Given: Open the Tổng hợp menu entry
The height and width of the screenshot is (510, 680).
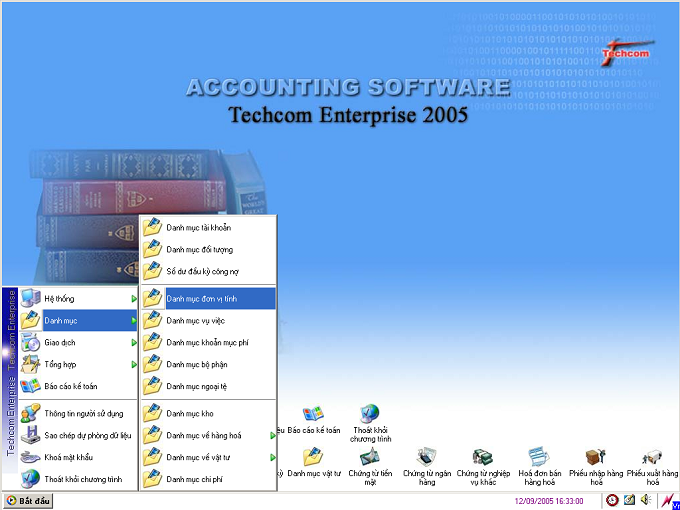Looking at the screenshot, I should pyautogui.click(x=78, y=364).
